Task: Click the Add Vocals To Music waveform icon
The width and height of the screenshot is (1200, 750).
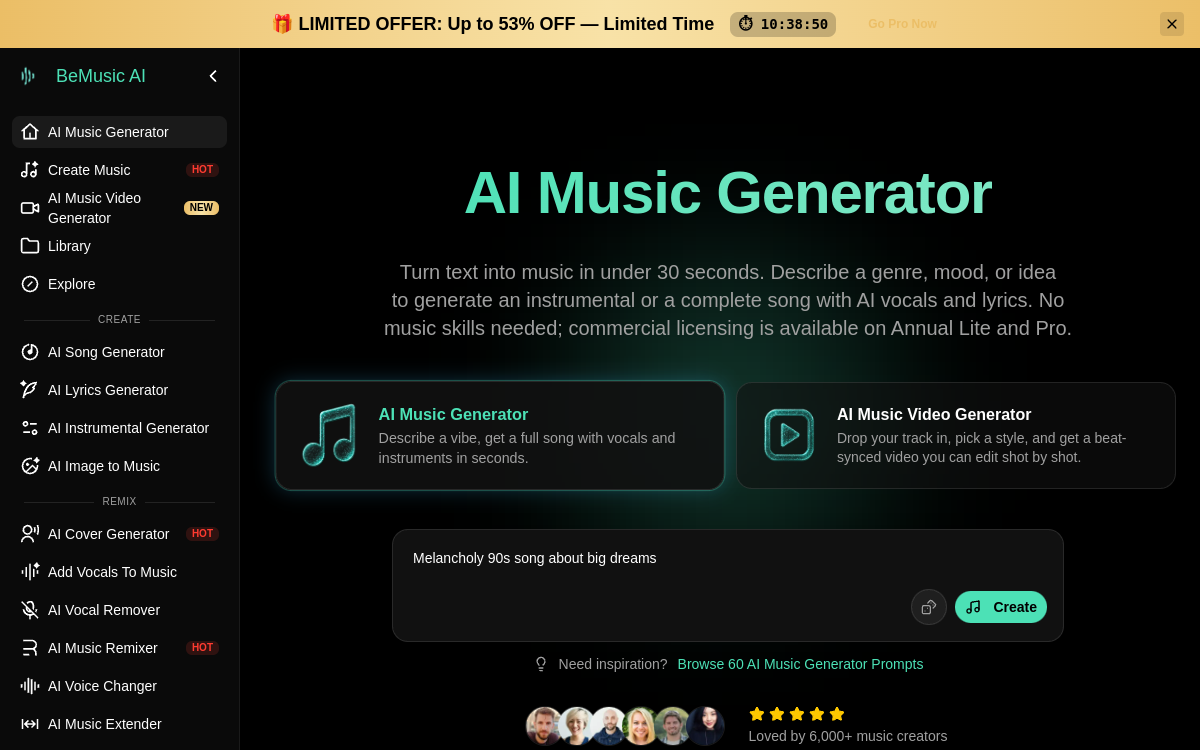Action: tap(30, 572)
